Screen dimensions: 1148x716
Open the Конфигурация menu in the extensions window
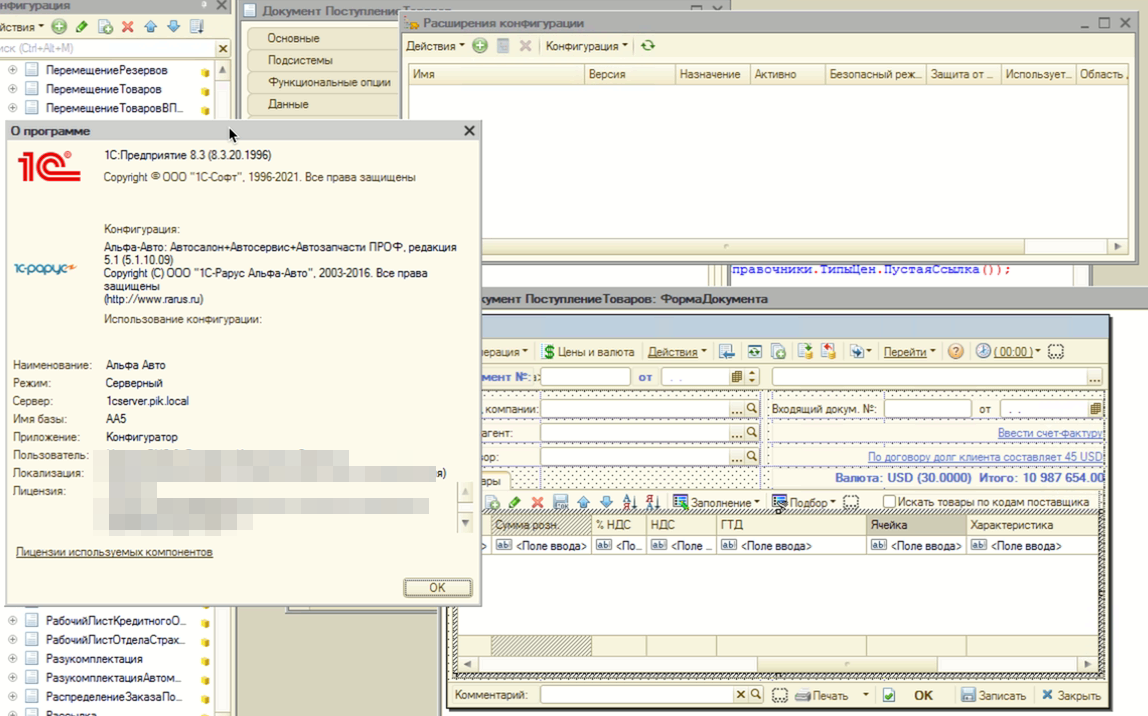[x=586, y=46]
